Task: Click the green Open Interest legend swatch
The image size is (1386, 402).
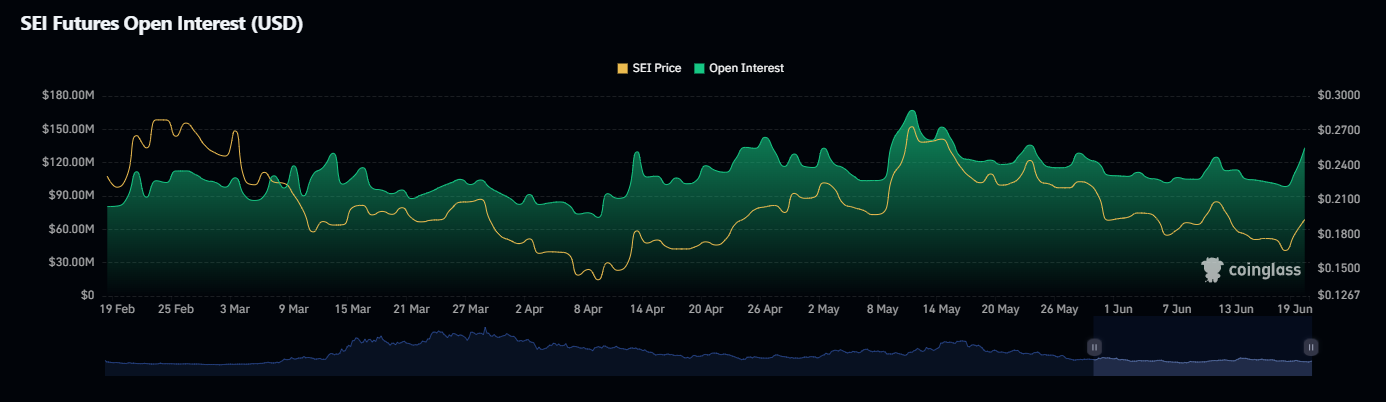Action: pyautogui.click(x=699, y=68)
